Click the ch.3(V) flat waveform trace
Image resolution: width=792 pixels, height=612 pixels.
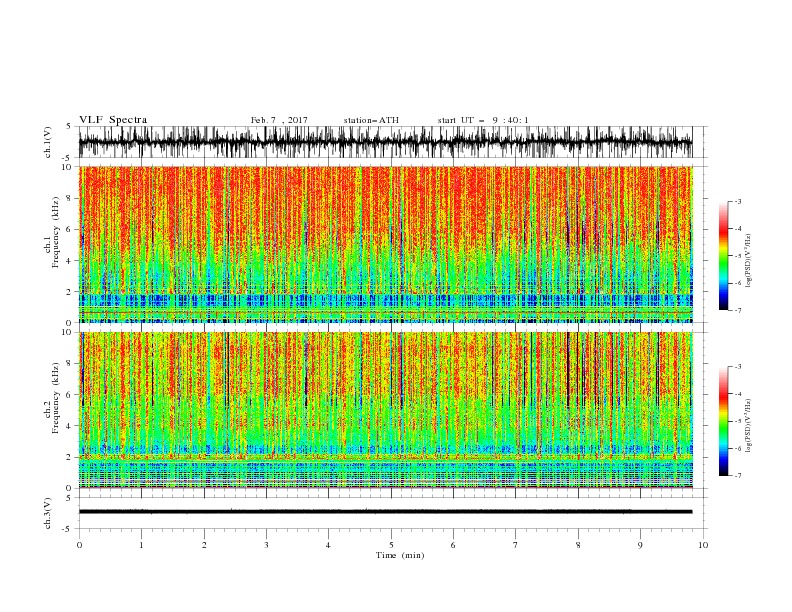coord(385,512)
